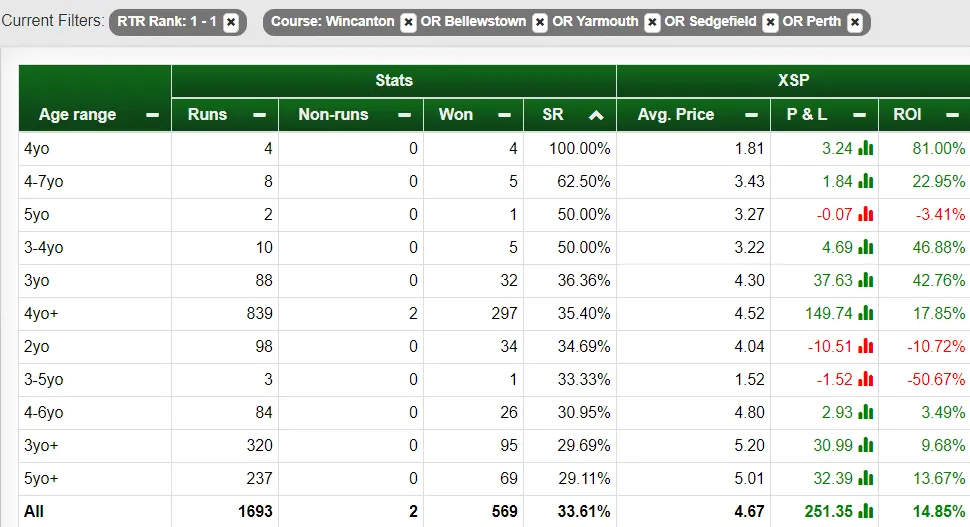Click the XSP group header
This screenshot has height=527, width=970.
click(x=794, y=80)
